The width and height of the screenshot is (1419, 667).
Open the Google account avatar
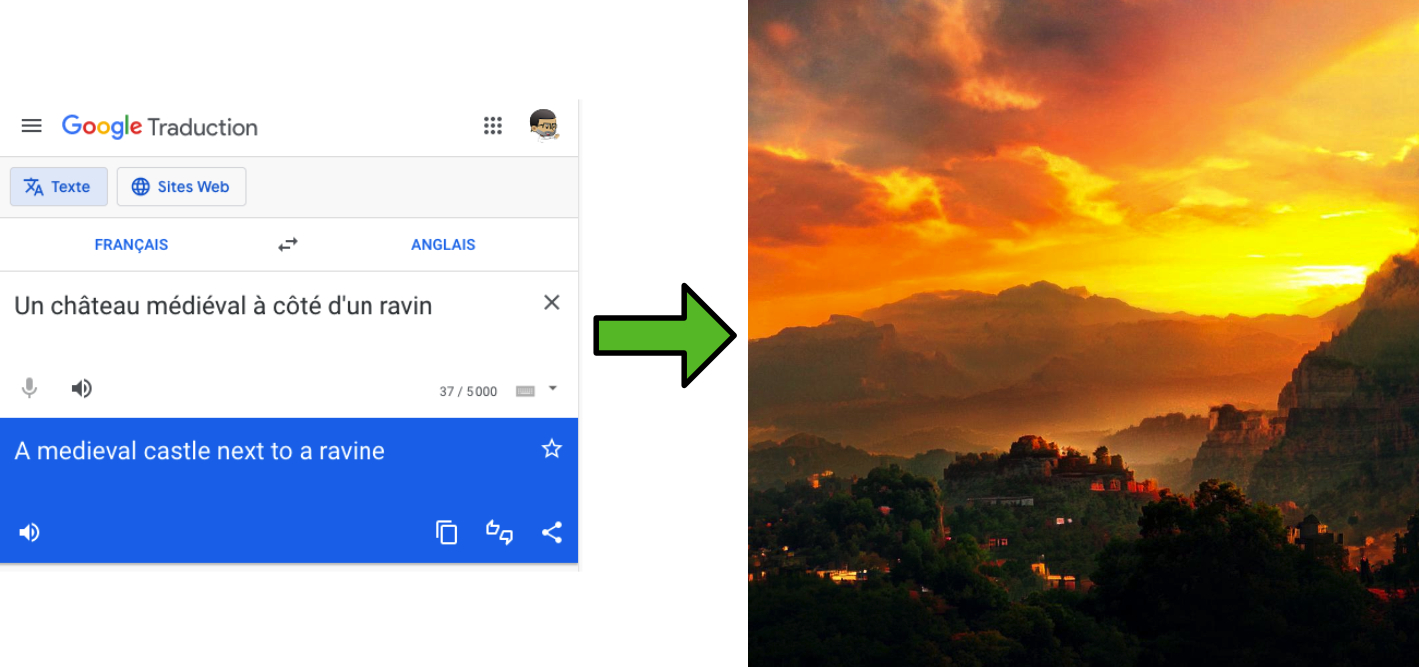coord(543,126)
